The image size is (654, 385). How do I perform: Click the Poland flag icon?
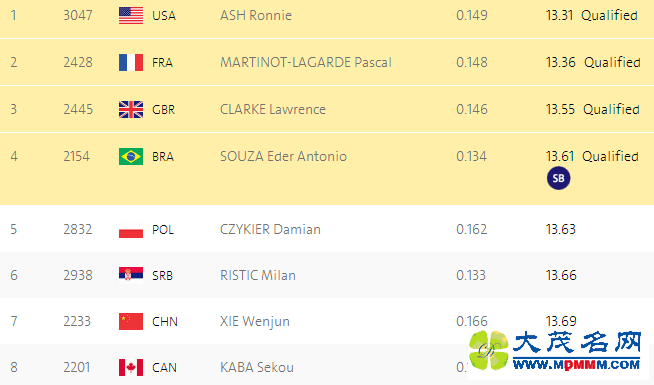(131, 230)
